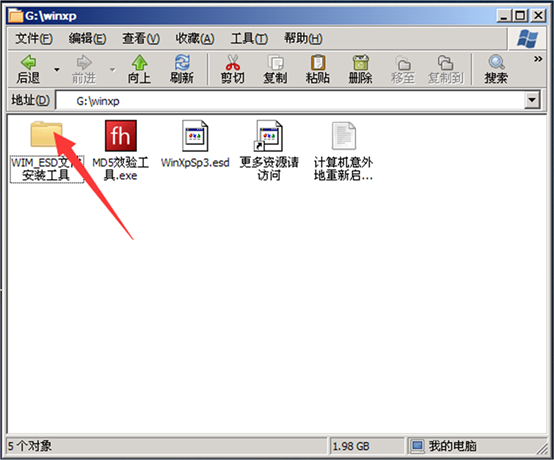
Task: Select the MD5效验工具.exe file
Action: (120, 151)
